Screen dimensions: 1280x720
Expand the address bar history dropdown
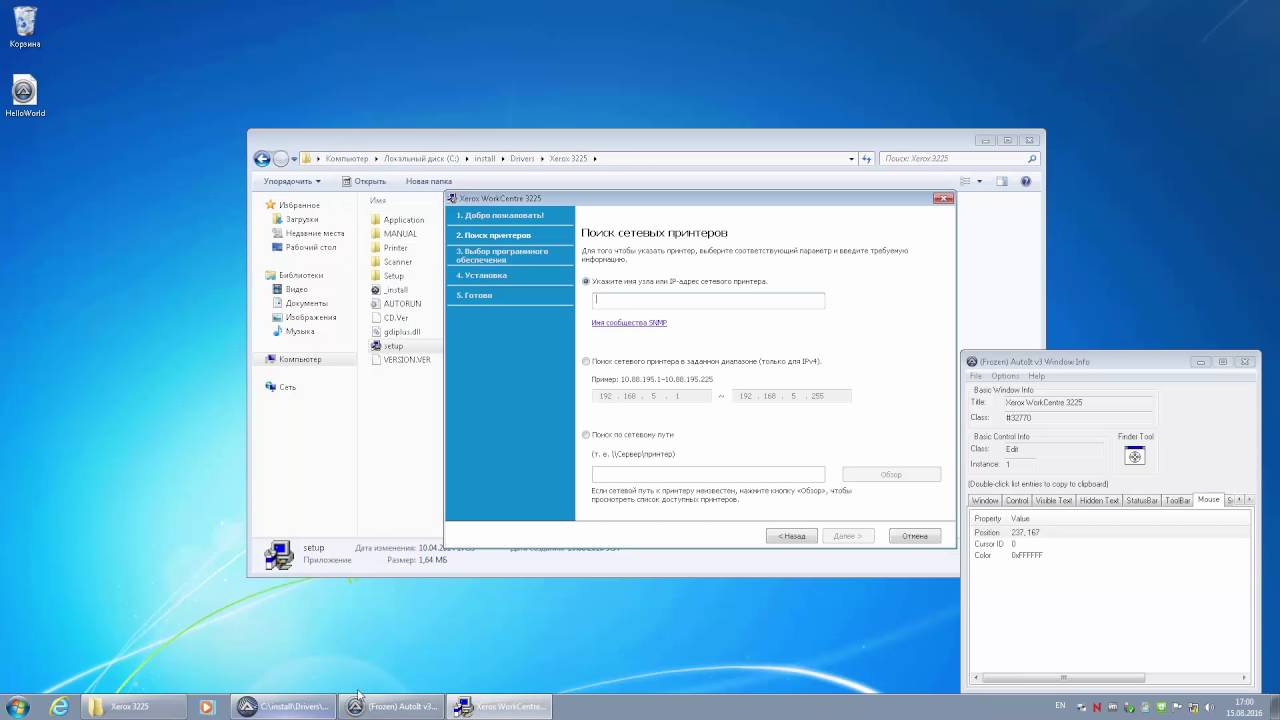click(x=851, y=158)
